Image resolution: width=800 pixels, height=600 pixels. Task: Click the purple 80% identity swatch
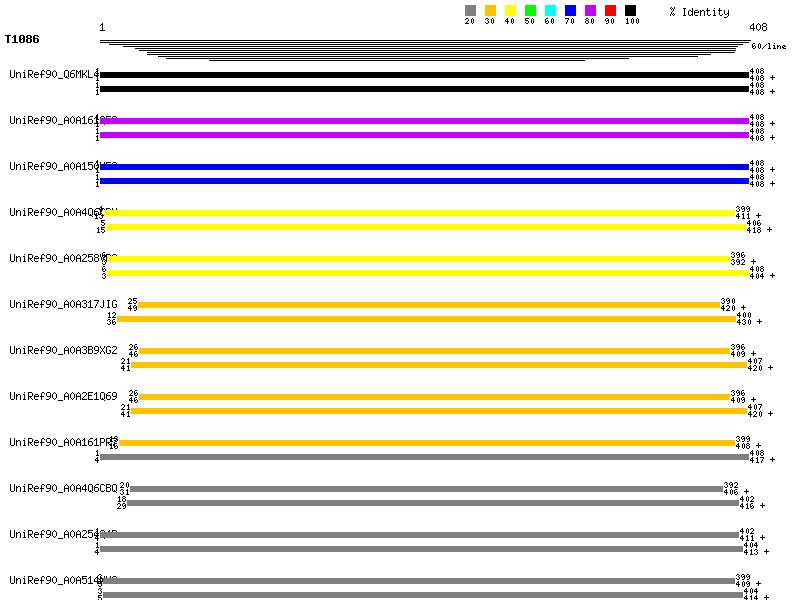coord(590,11)
